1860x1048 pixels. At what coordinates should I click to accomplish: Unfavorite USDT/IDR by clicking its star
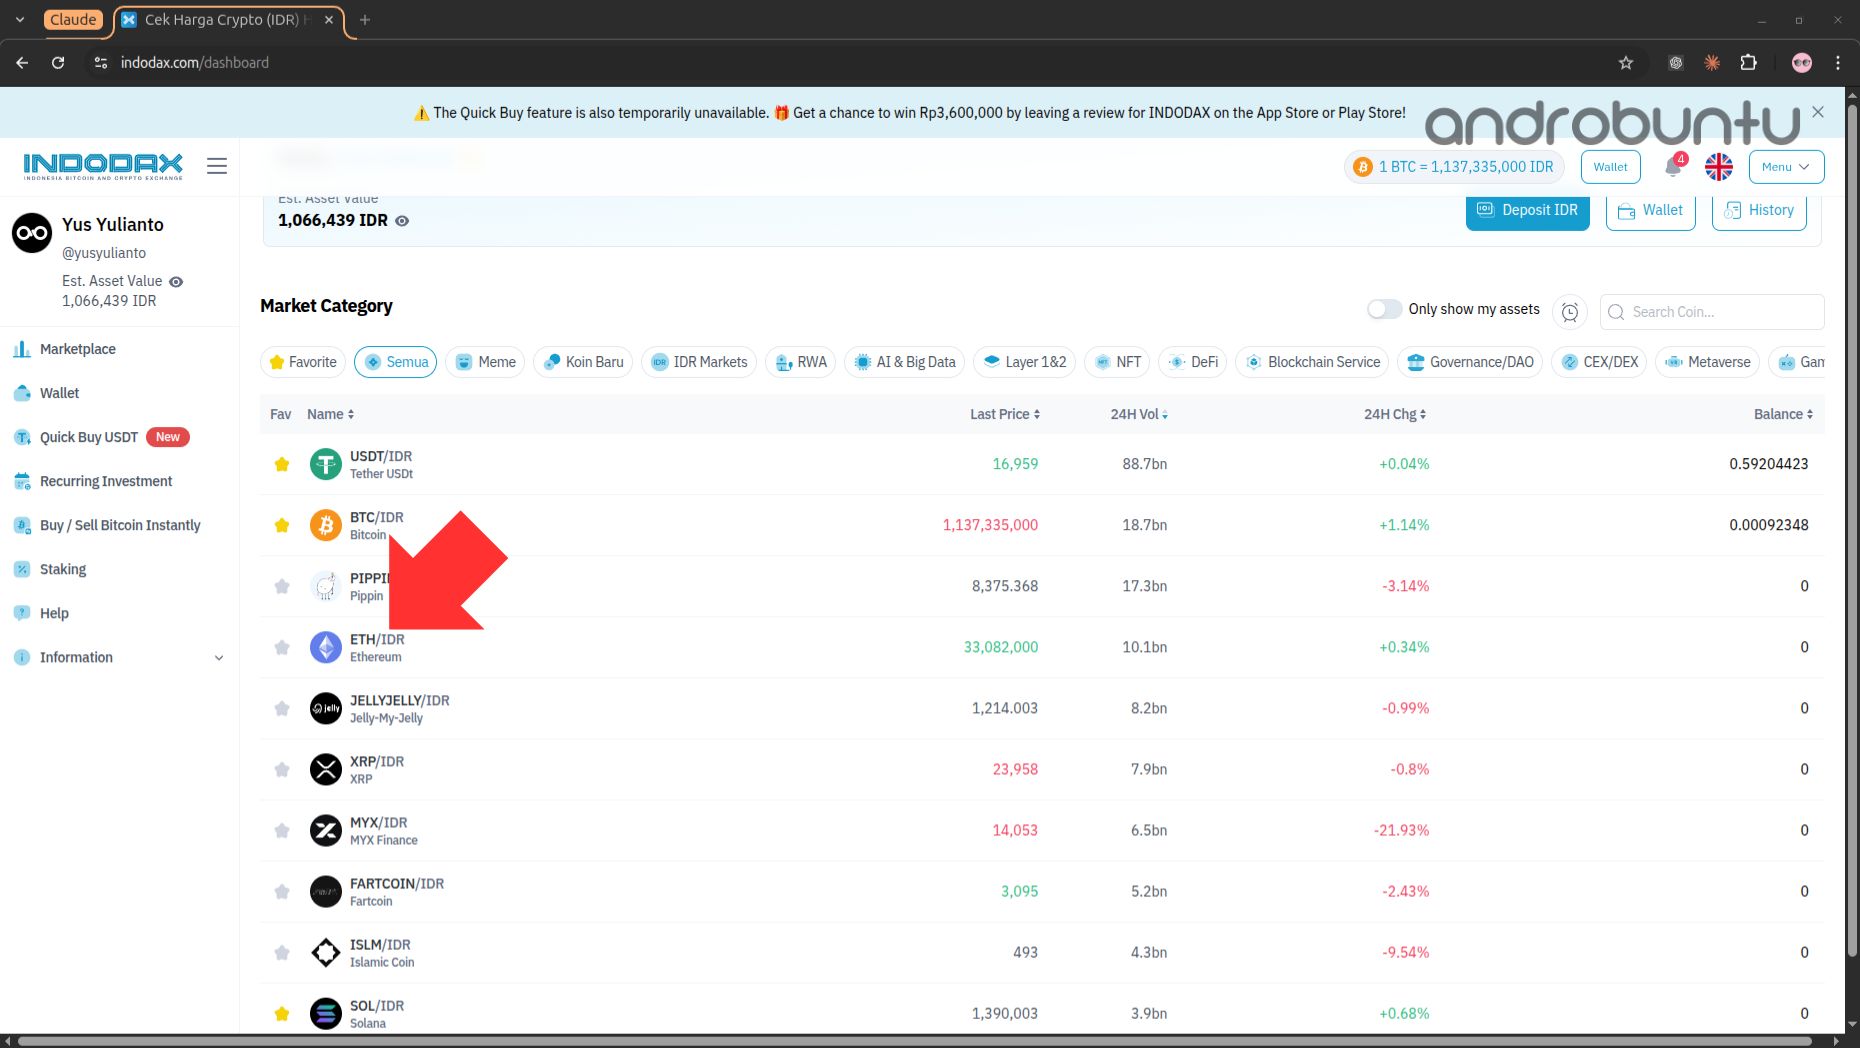pyautogui.click(x=281, y=464)
